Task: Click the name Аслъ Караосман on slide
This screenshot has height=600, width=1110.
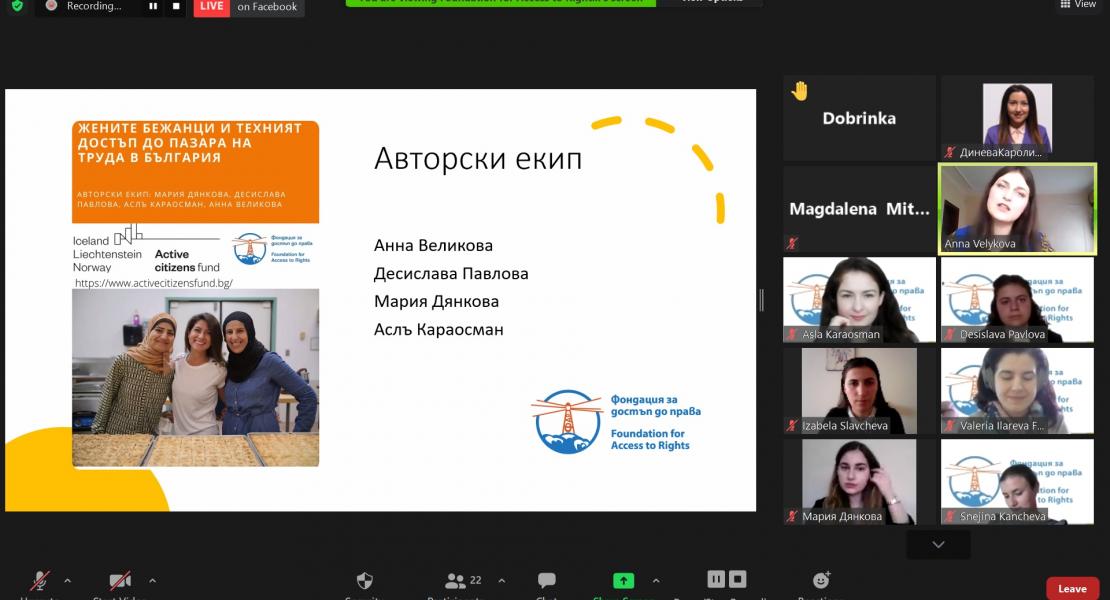Action: click(438, 330)
